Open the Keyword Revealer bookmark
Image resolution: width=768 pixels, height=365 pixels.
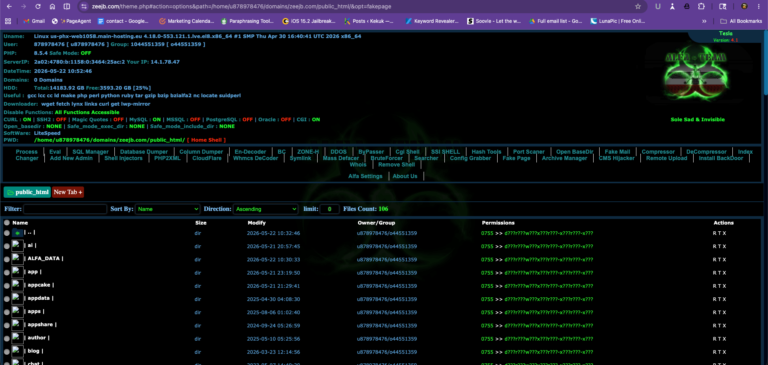click(x=432, y=21)
